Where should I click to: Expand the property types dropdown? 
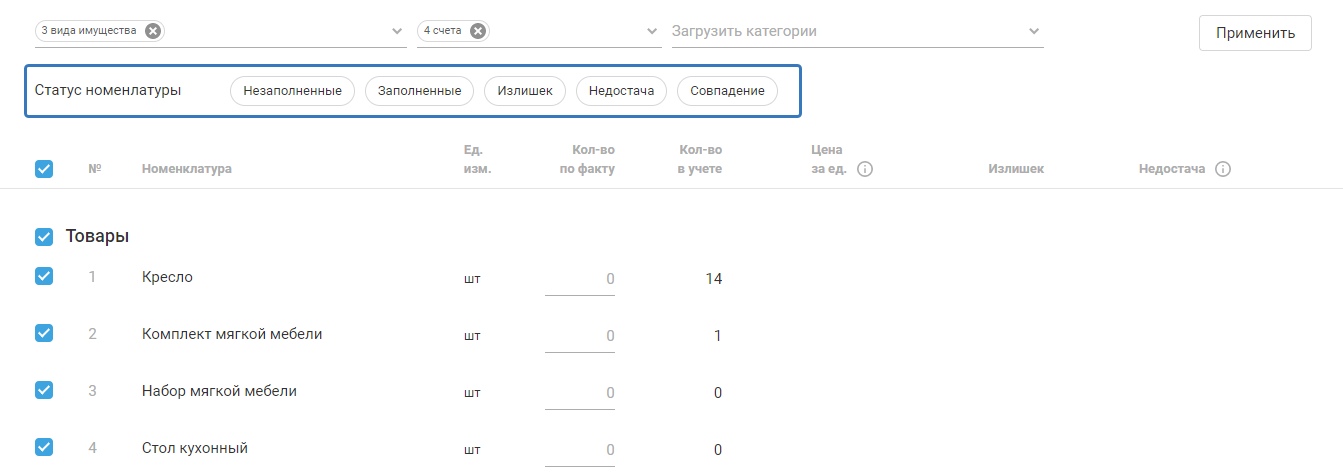pos(397,32)
